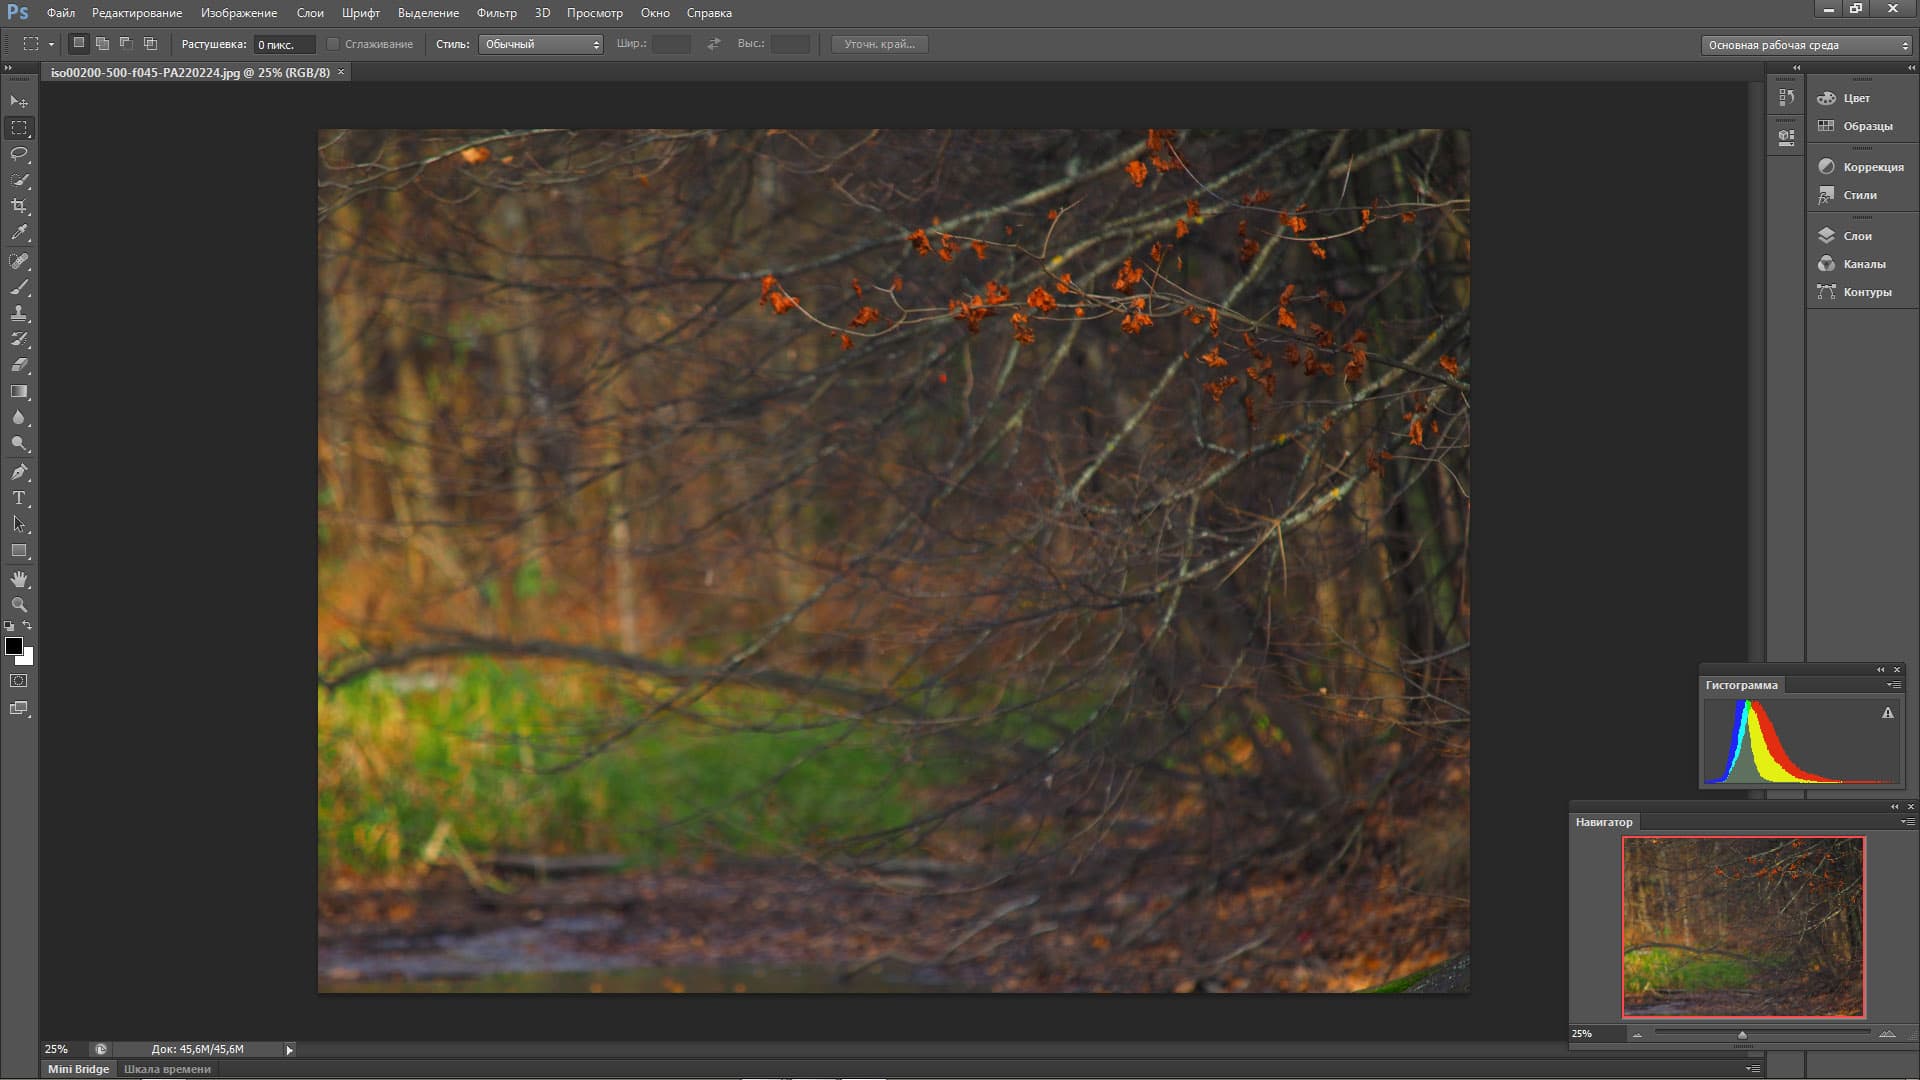The image size is (1920, 1080).
Task: Open the Основная рабочая среда workspace dropdown
Action: (x=1807, y=45)
